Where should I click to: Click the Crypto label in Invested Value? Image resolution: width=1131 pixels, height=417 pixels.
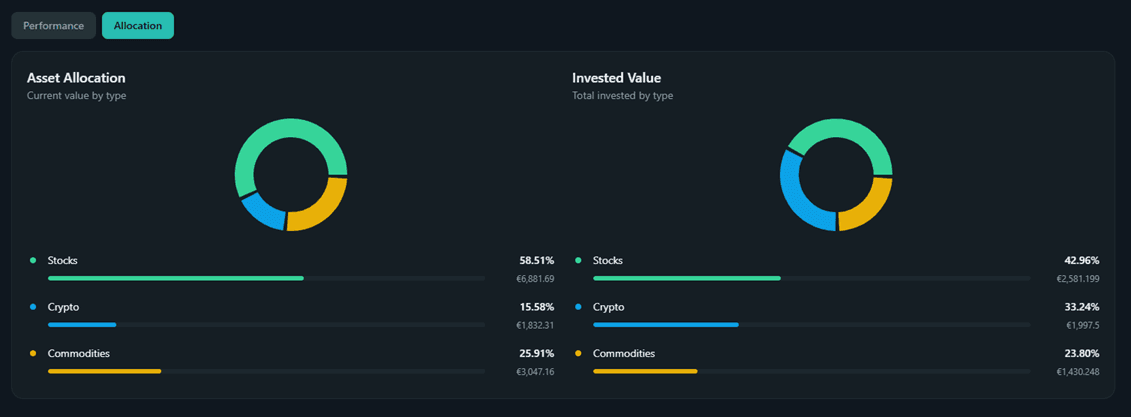point(609,307)
